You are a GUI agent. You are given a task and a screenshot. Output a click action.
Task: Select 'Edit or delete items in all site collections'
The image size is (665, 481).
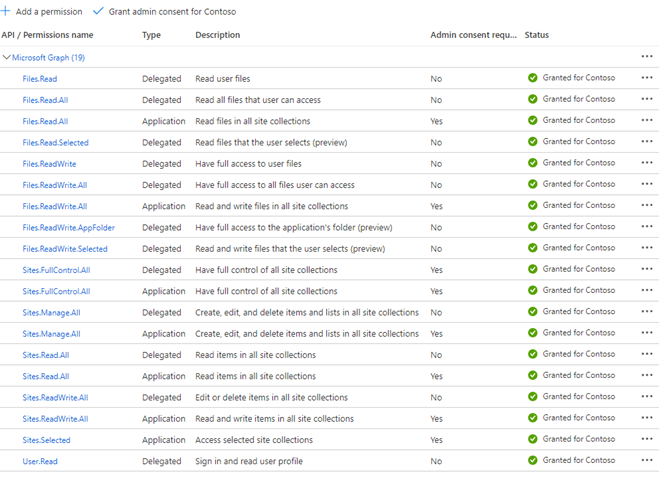point(271,398)
